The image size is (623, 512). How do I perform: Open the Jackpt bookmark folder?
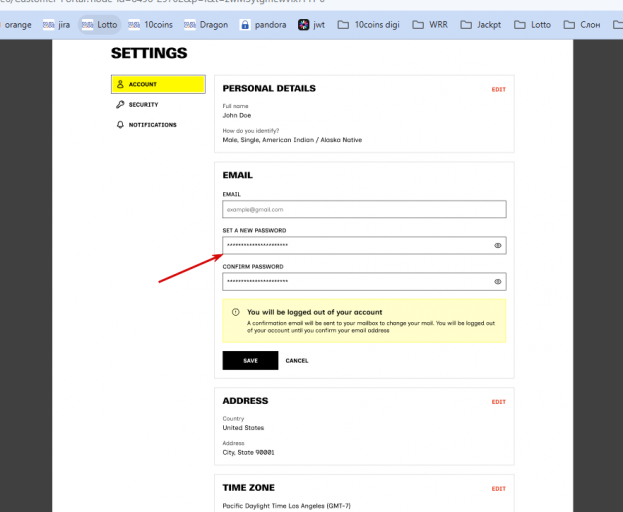click(x=481, y=25)
